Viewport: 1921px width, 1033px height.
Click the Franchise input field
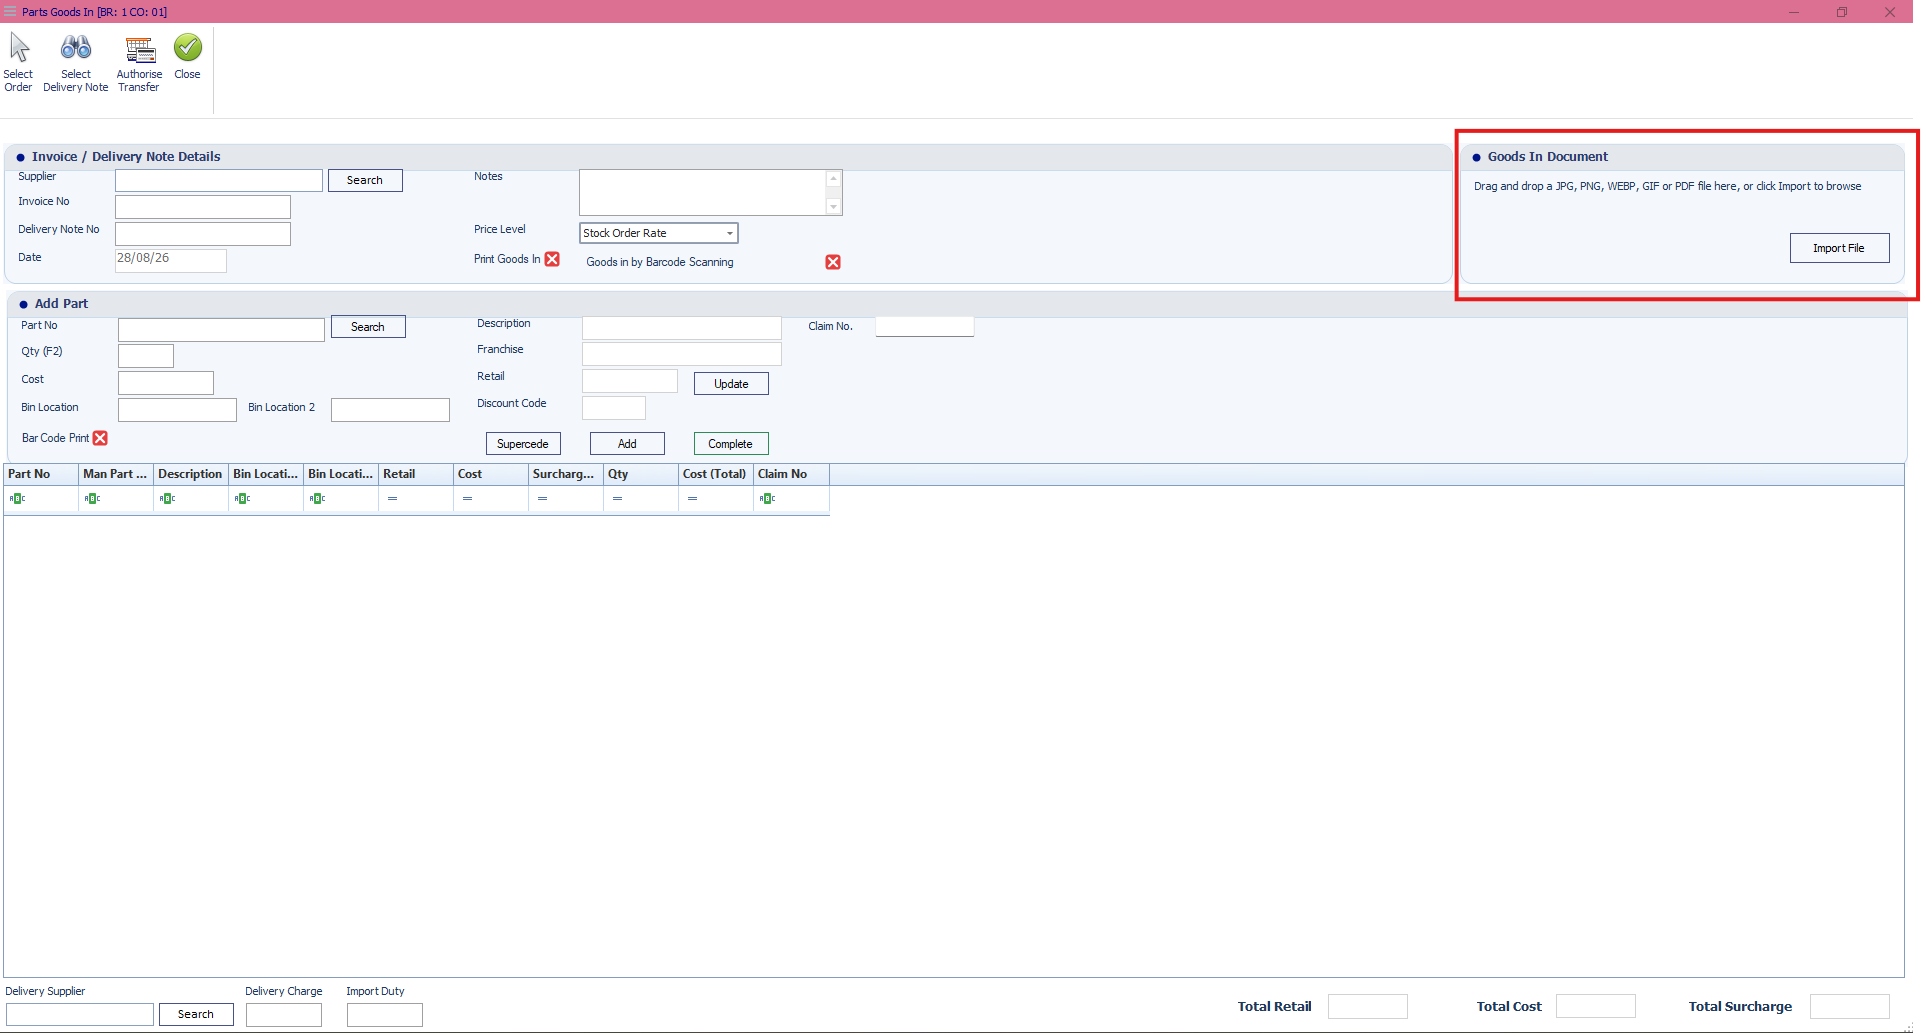click(x=682, y=354)
